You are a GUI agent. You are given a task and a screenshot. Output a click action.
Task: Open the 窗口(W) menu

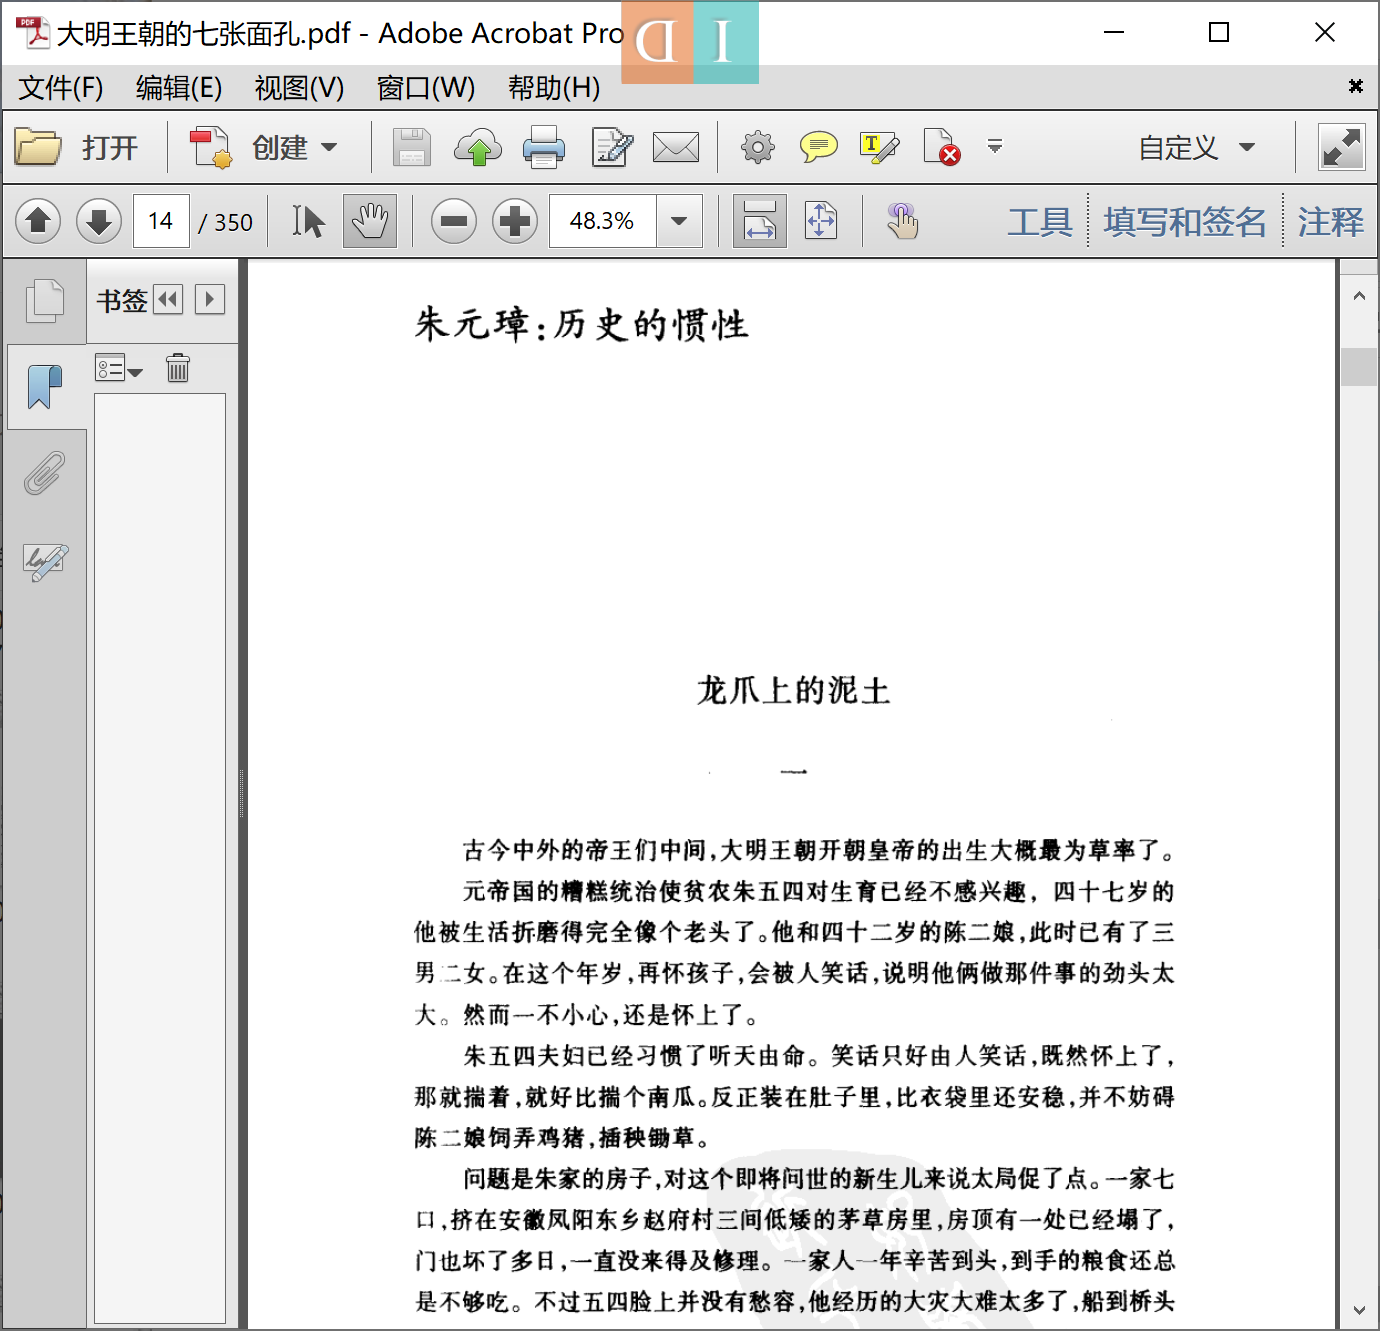(425, 88)
